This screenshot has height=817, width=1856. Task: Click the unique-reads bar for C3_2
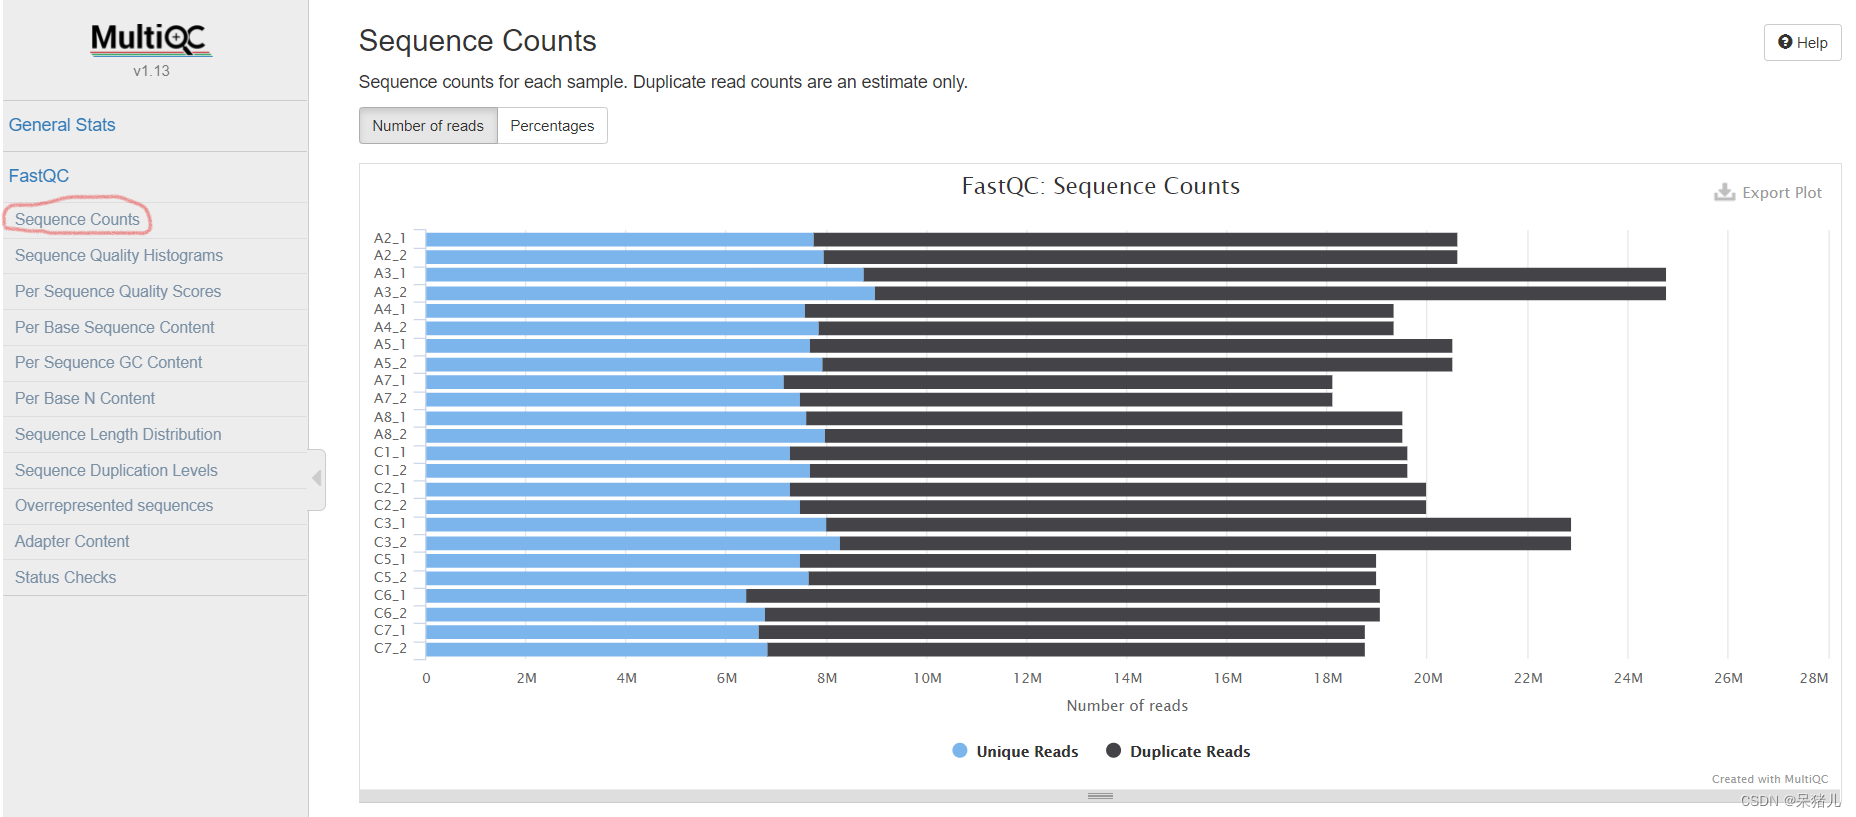click(x=633, y=543)
